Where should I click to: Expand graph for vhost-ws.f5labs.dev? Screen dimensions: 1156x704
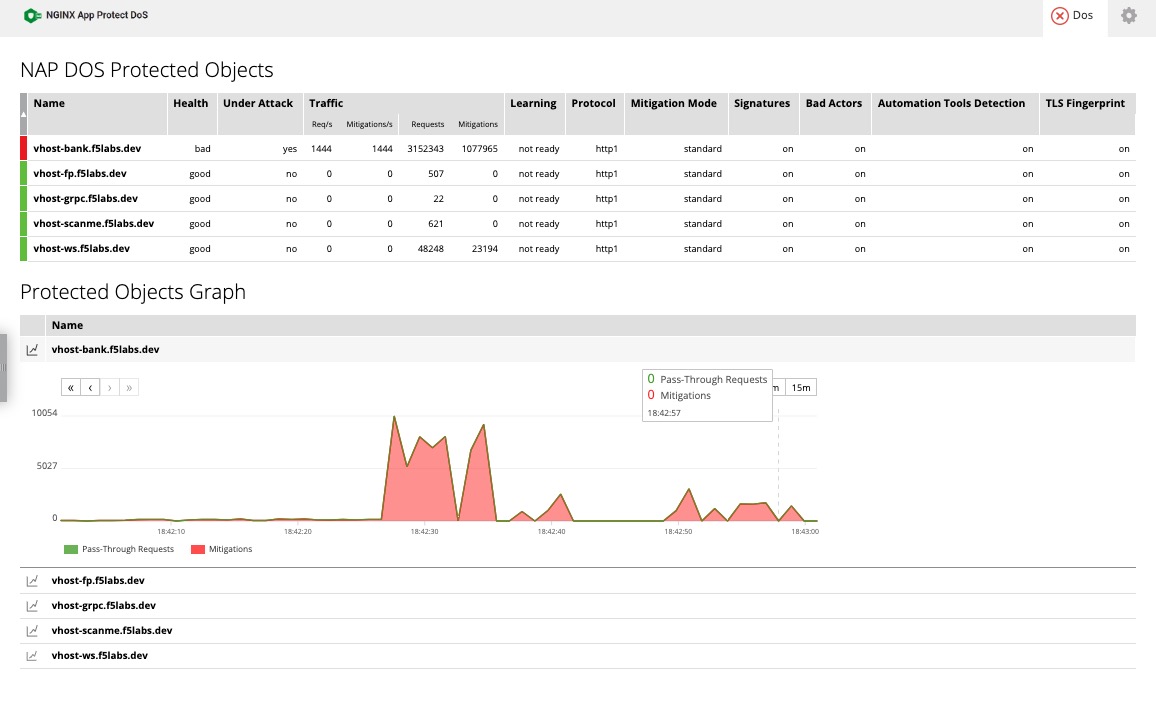pyautogui.click(x=32, y=656)
